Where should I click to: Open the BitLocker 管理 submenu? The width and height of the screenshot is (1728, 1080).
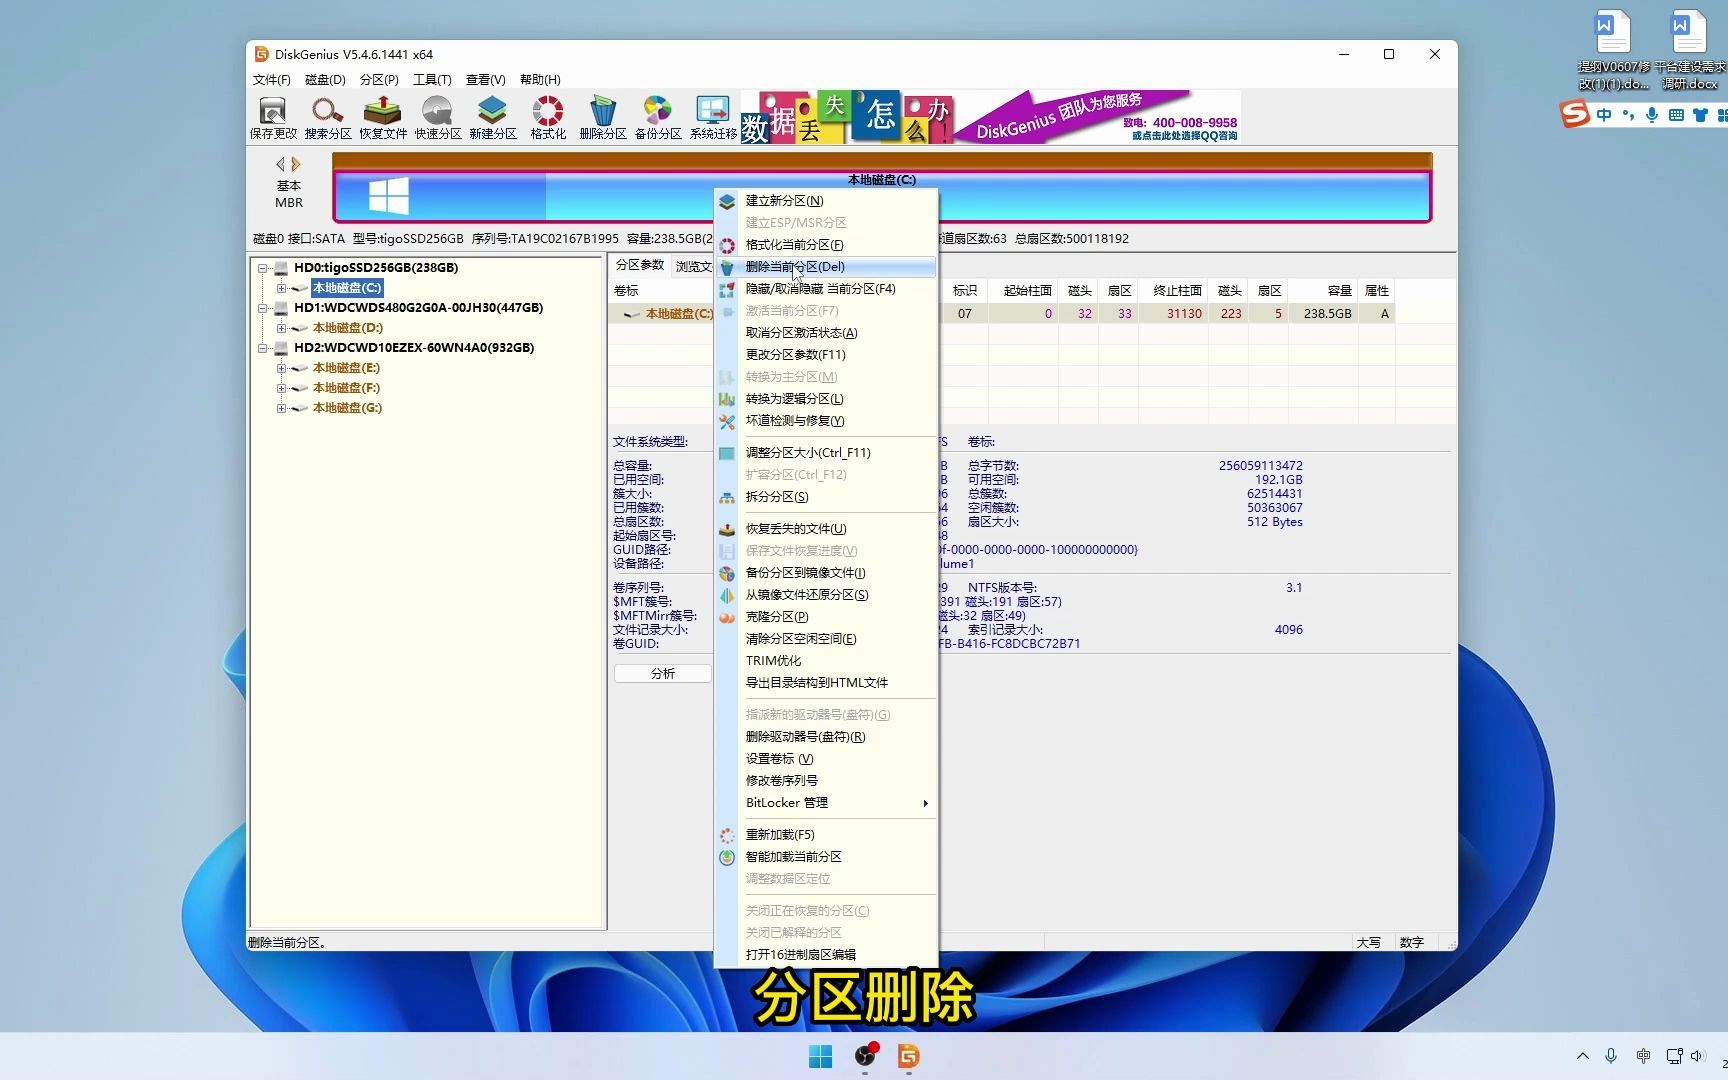click(826, 803)
